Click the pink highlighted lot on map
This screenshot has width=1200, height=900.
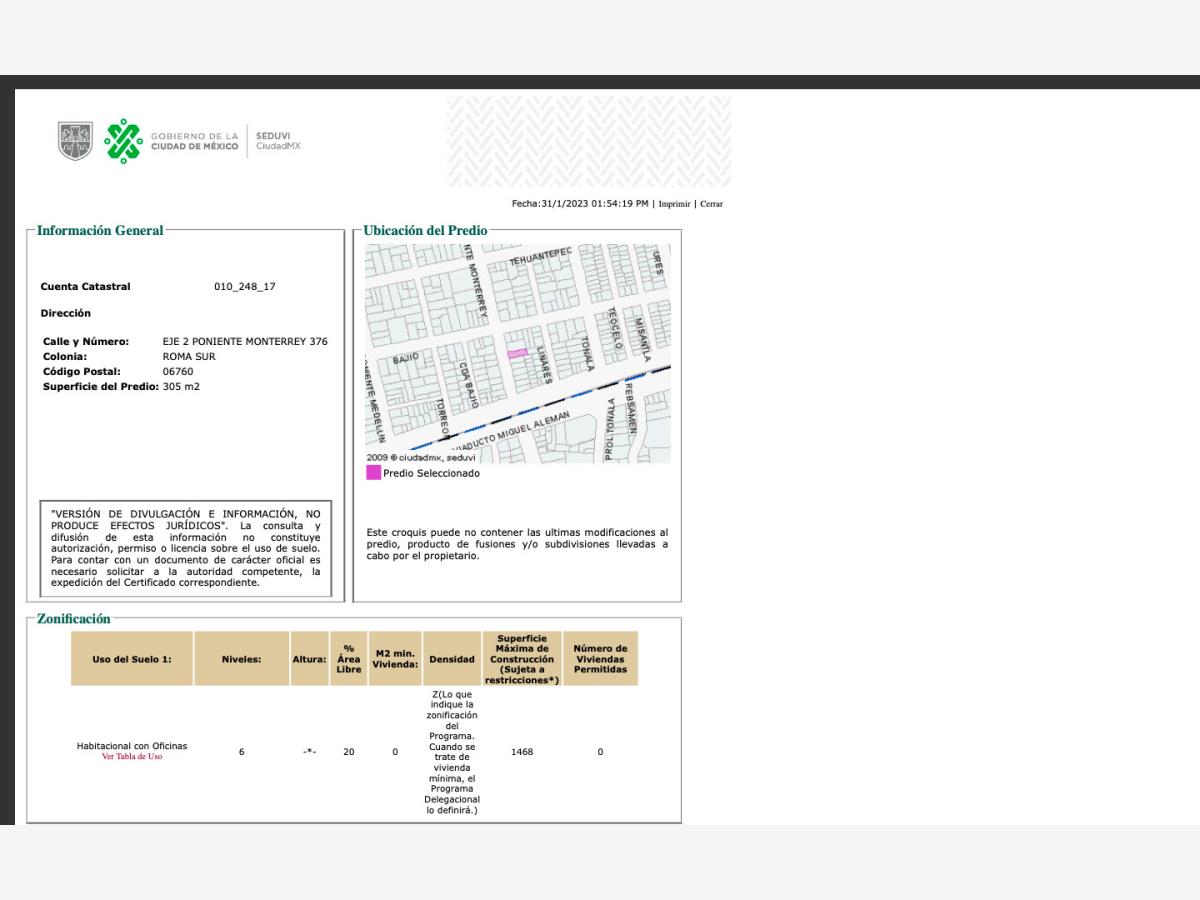coord(517,353)
